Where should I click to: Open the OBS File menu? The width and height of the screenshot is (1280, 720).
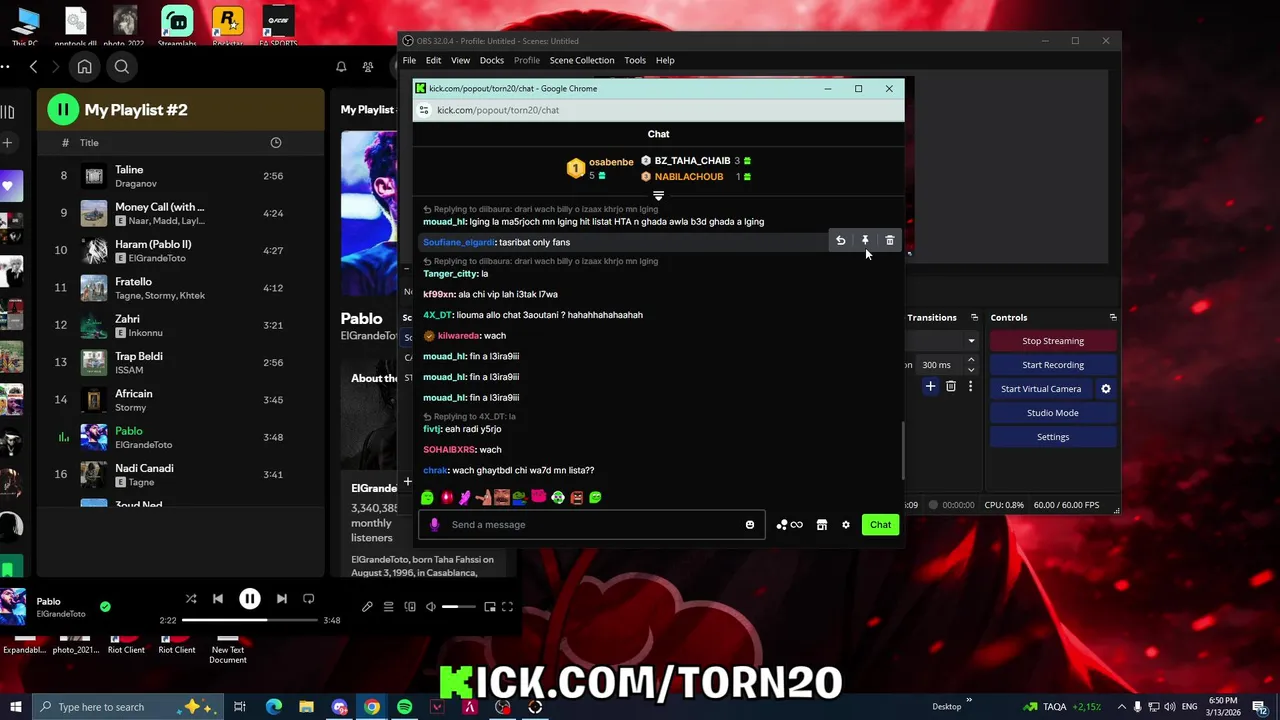pyautogui.click(x=410, y=60)
